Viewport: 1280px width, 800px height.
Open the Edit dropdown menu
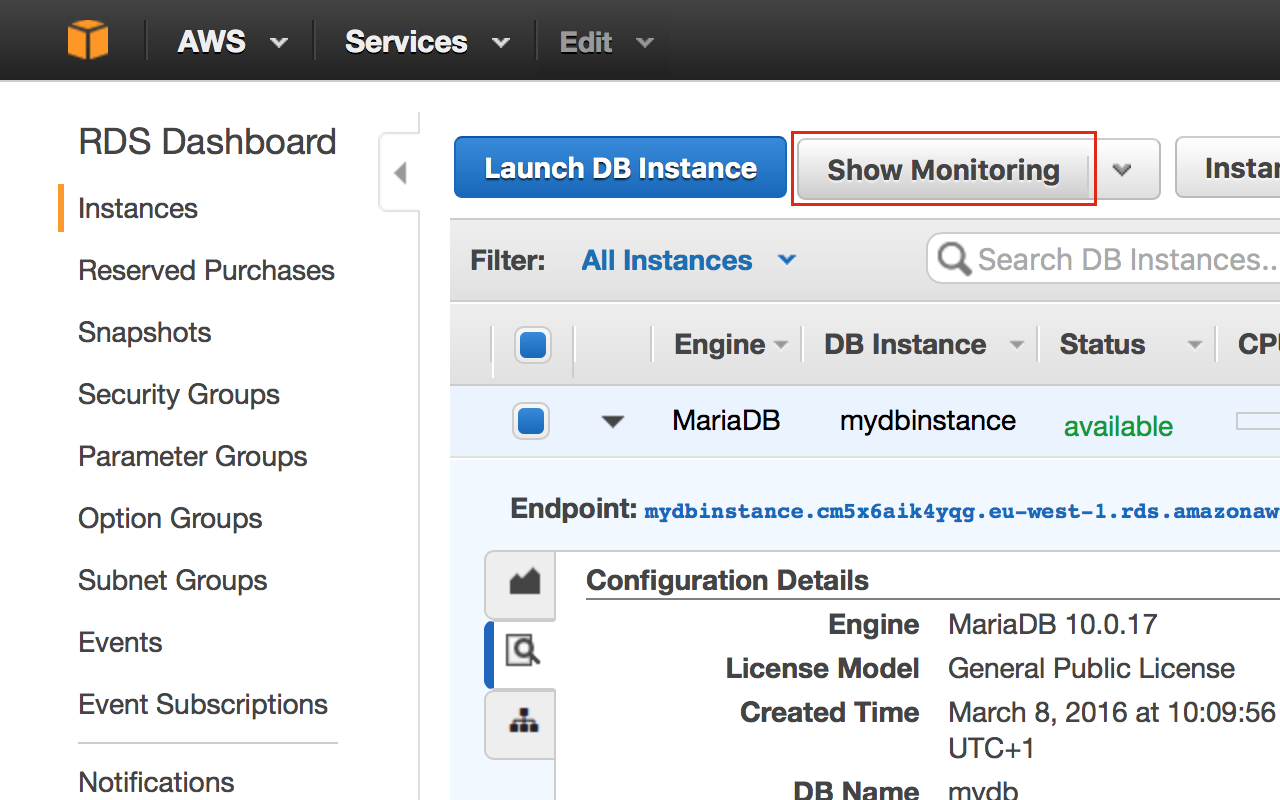607,42
